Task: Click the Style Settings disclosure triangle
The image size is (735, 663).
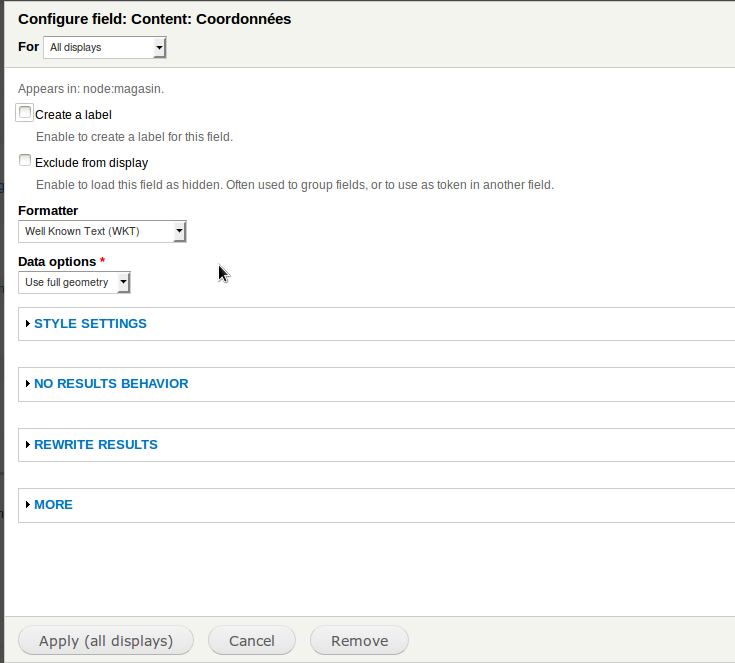Action: (28, 324)
